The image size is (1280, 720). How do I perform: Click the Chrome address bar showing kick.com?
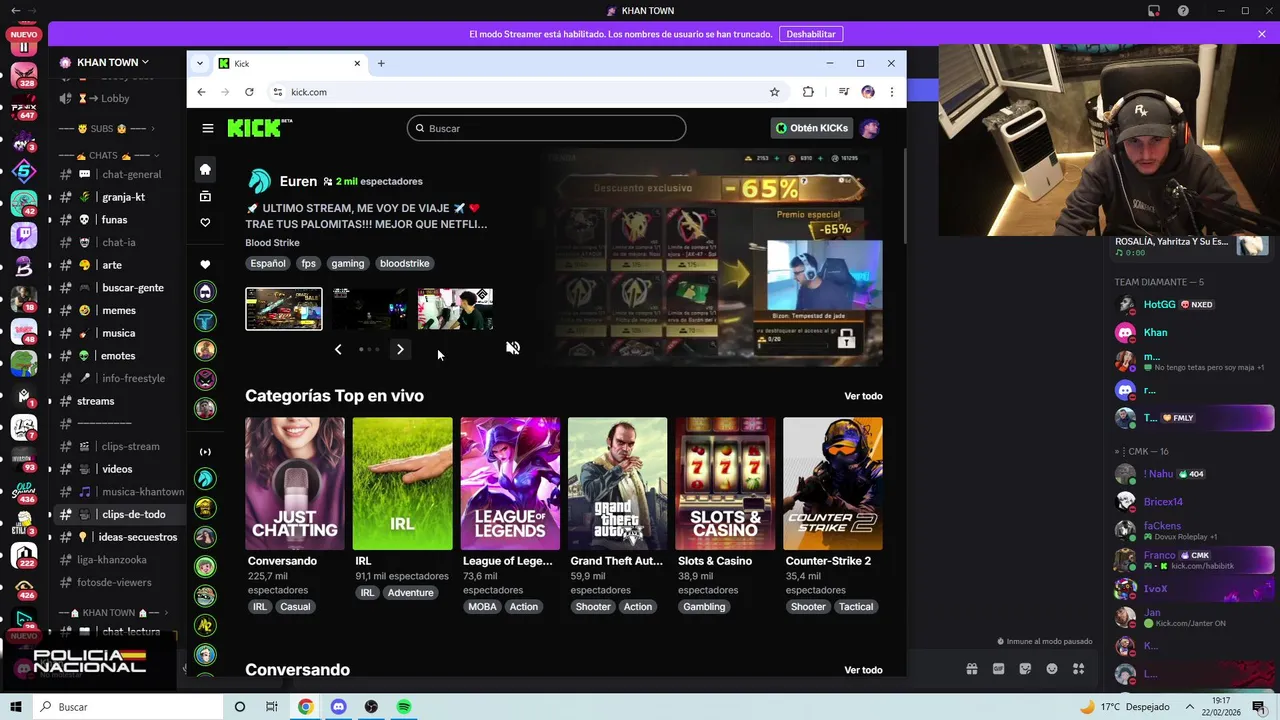[525, 92]
